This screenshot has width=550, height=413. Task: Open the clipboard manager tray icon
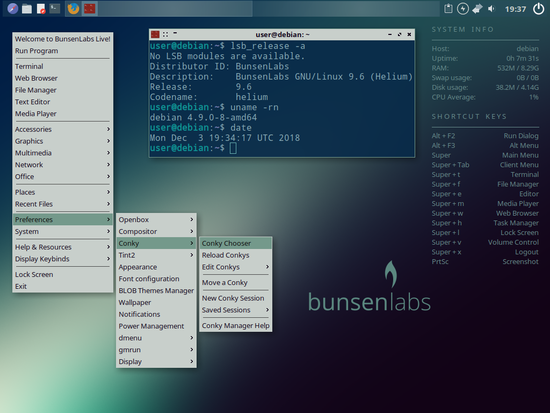(448, 9)
